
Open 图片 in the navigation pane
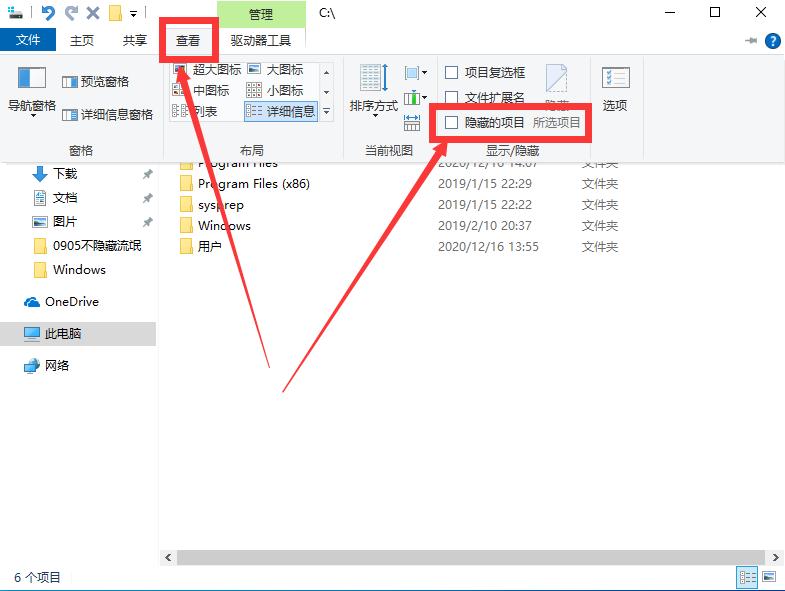(55, 221)
